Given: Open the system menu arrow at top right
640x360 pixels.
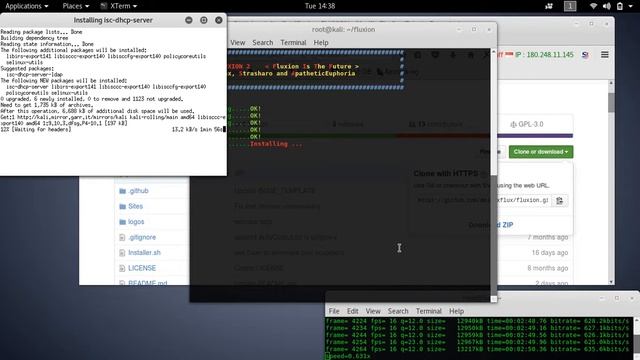Looking at the screenshot, I should (x=631, y=6).
